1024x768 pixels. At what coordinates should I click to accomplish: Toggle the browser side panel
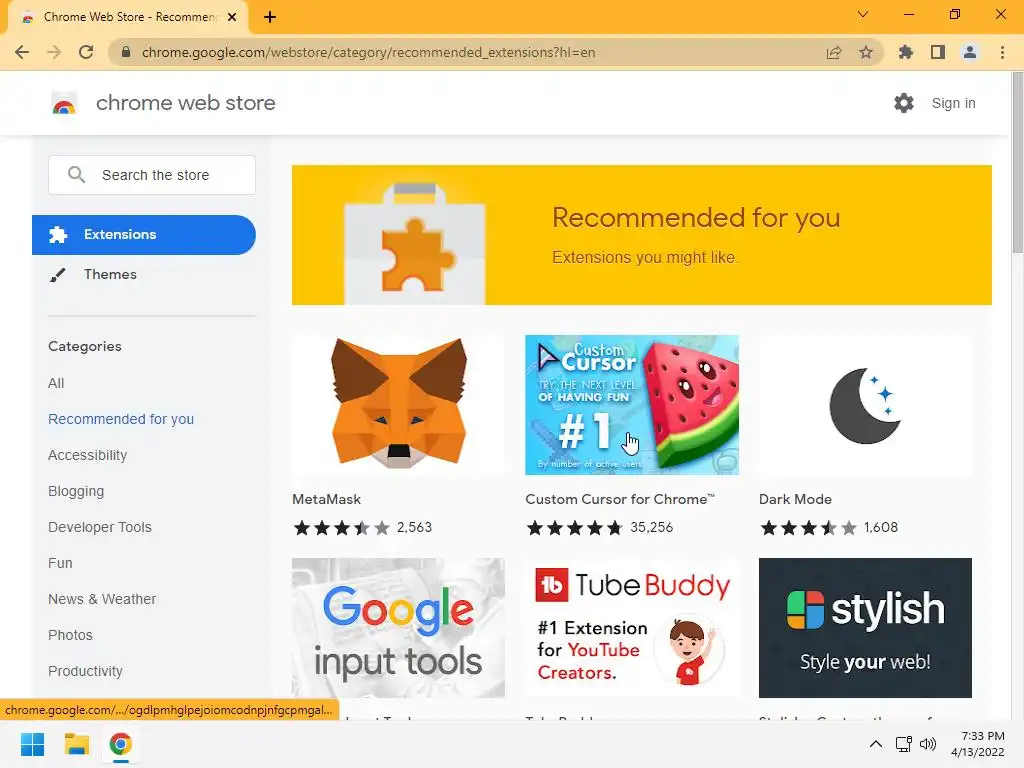coord(938,52)
